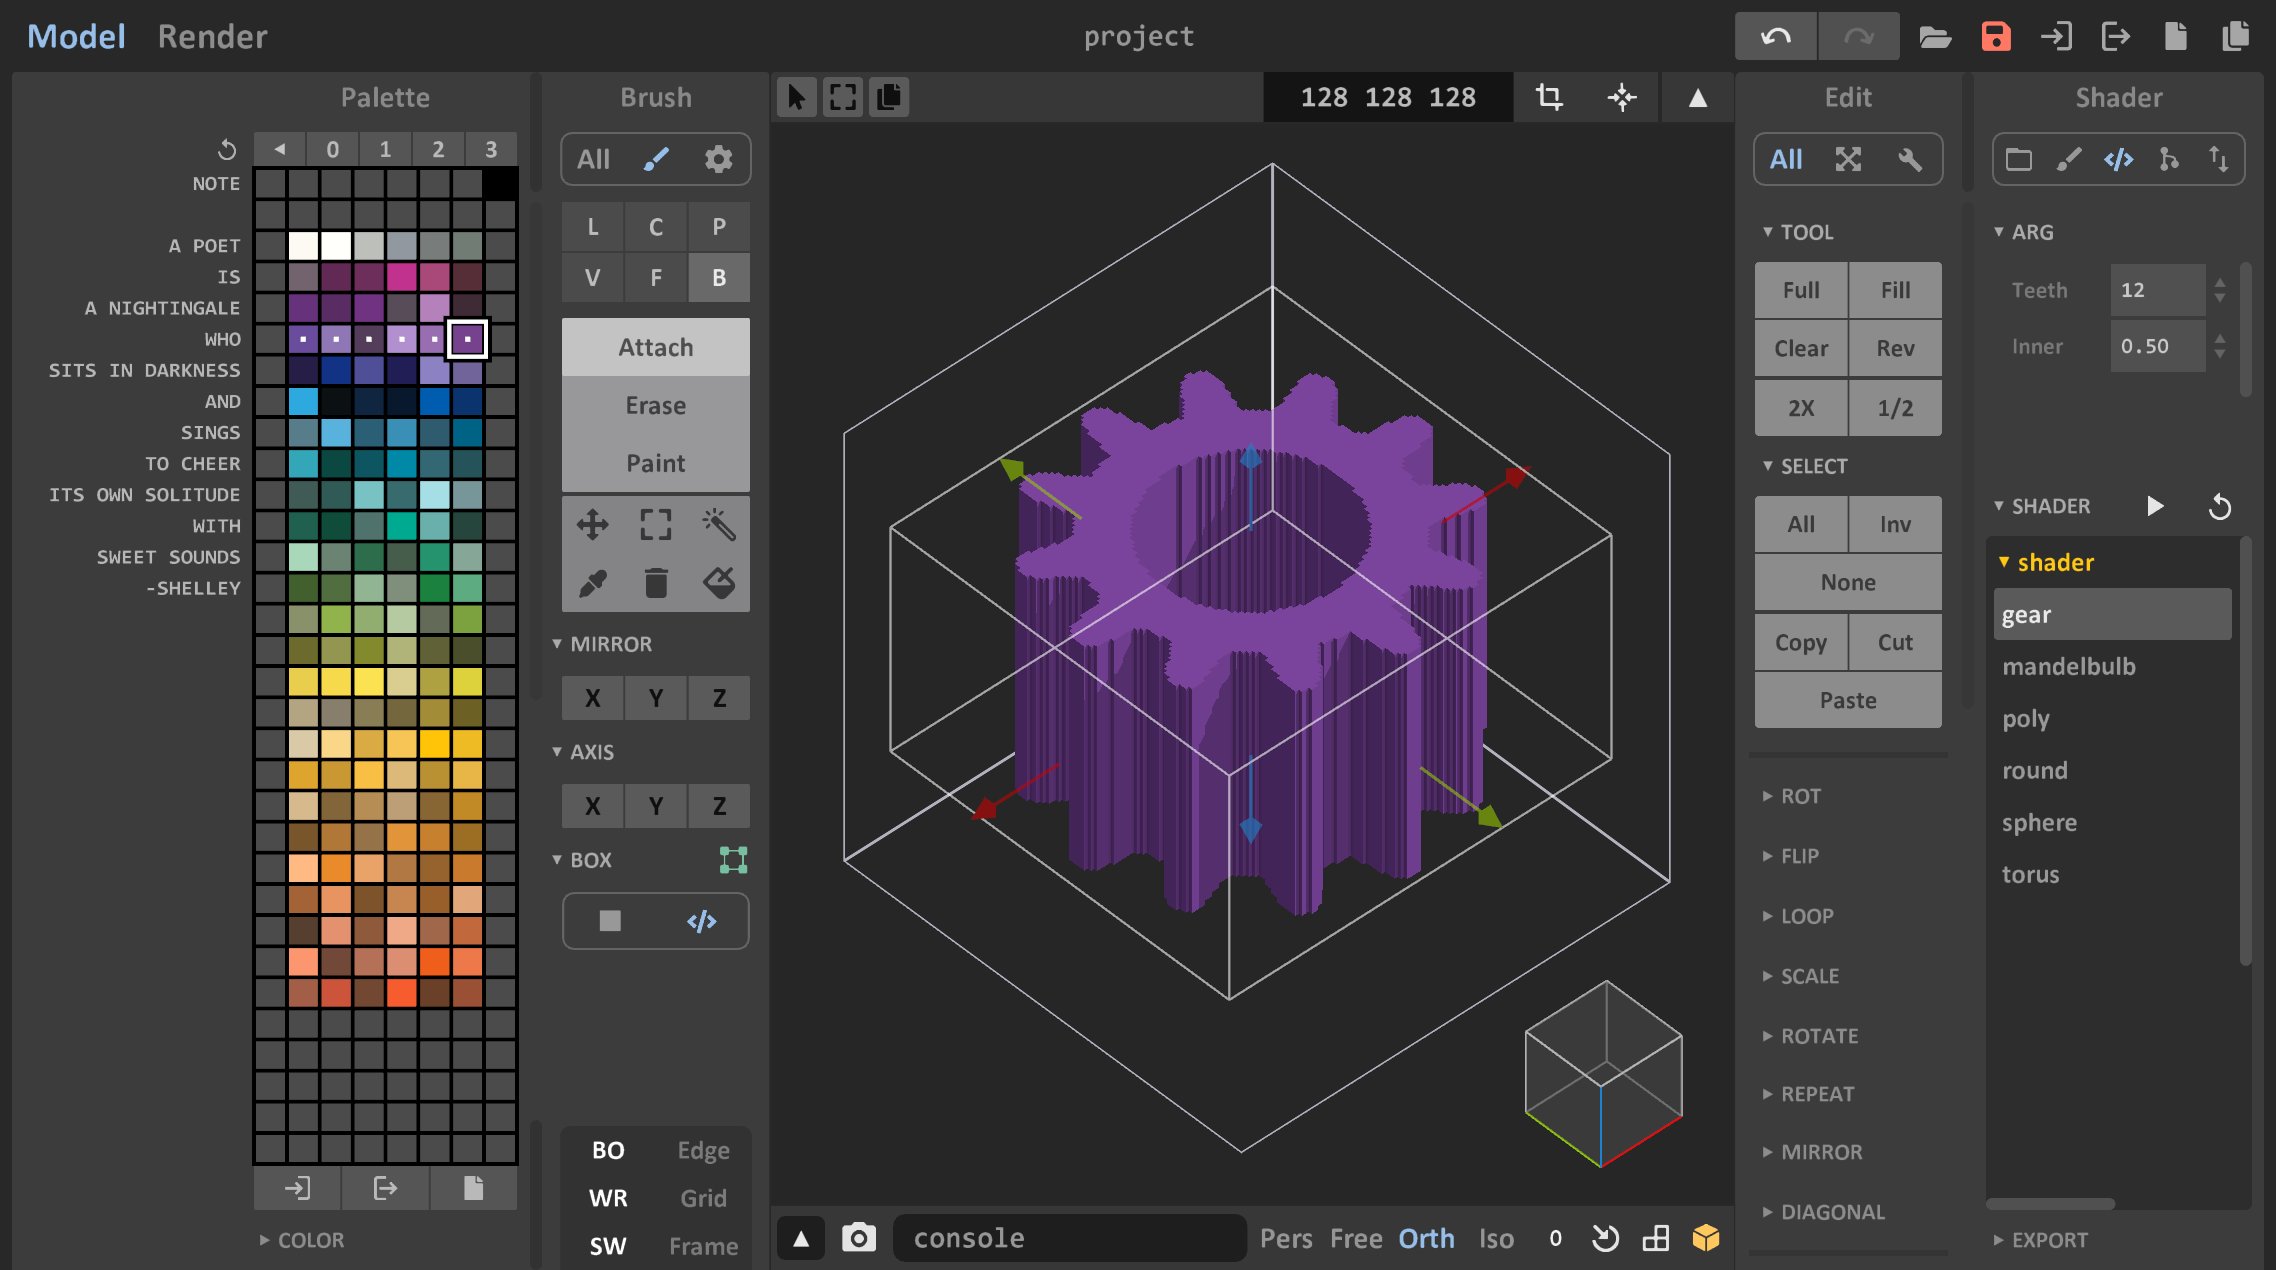Select the paint bucket fill tool
Viewport: 2276px width, 1270px height.
coord(721,581)
